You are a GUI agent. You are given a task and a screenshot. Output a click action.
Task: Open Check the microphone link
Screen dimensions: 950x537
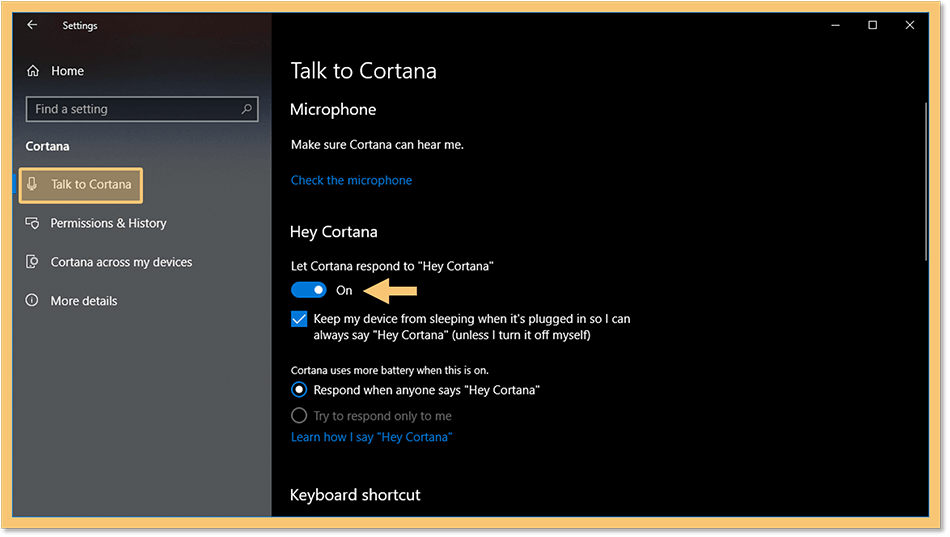[351, 180]
